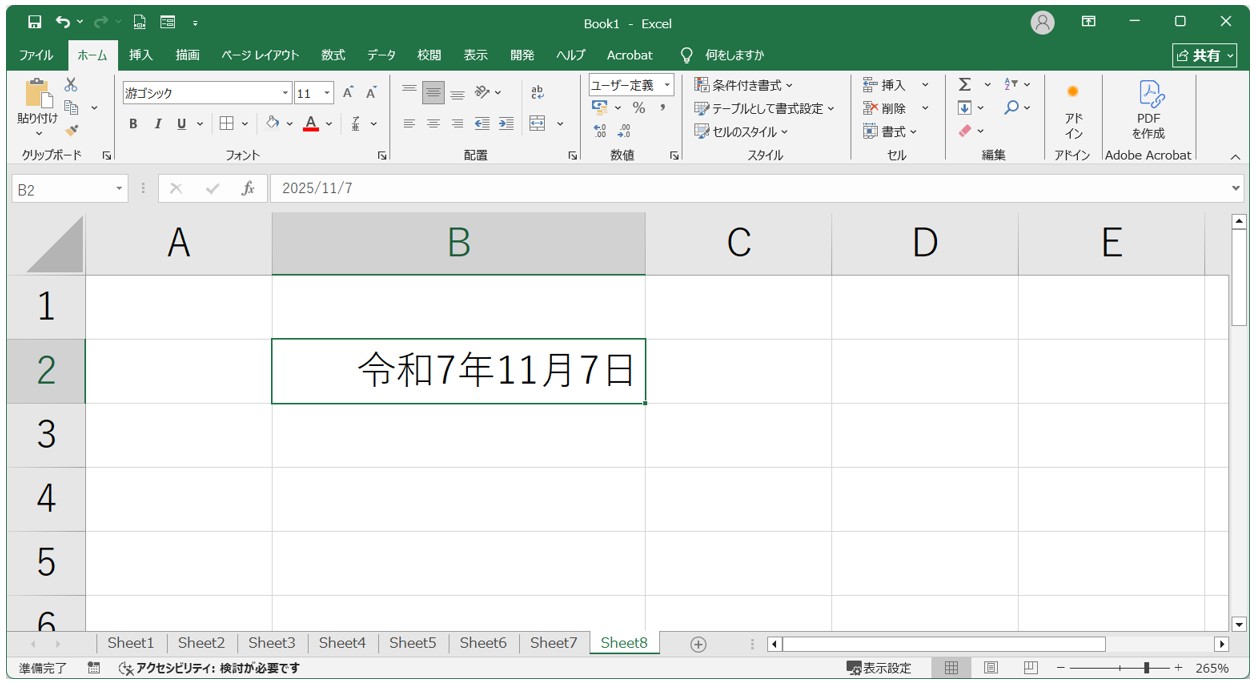The width and height of the screenshot is (1256, 685).
Task: Click inside the Name Box showing B2
Action: coord(60,187)
